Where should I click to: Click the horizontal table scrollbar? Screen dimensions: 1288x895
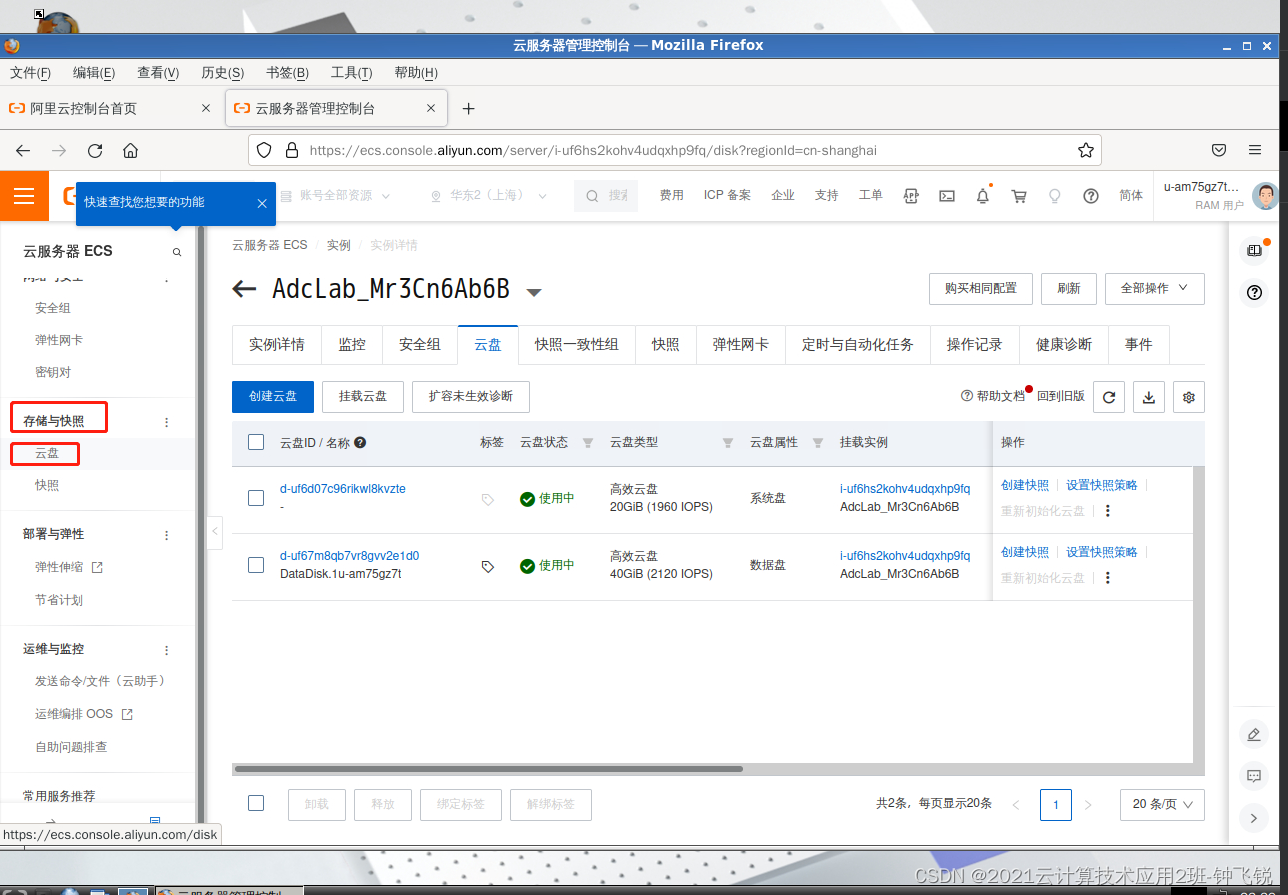(x=488, y=769)
